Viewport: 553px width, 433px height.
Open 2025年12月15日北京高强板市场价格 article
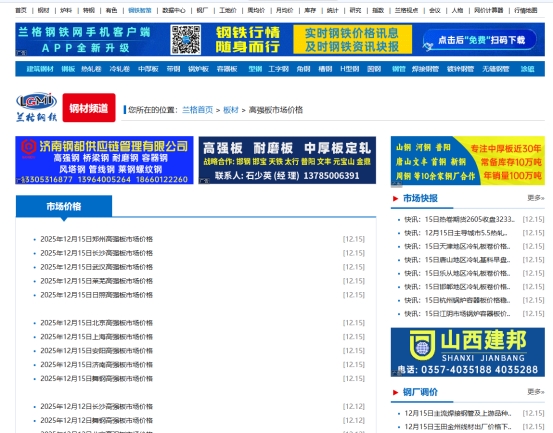click(x=97, y=323)
